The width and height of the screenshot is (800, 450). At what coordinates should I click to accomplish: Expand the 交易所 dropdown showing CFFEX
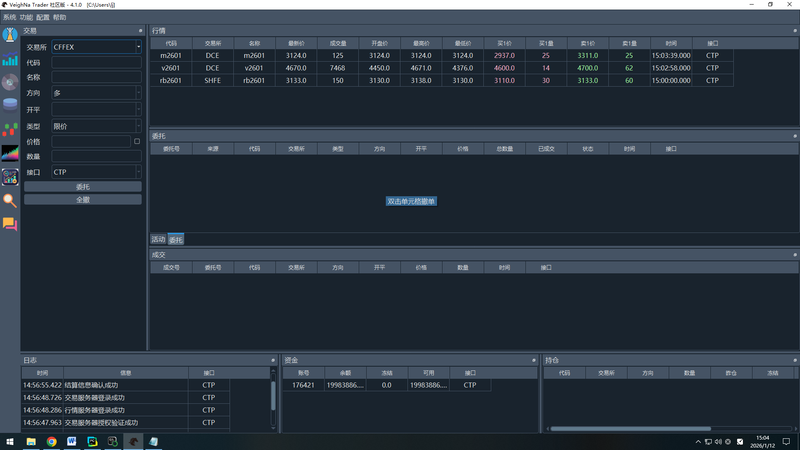(x=96, y=47)
